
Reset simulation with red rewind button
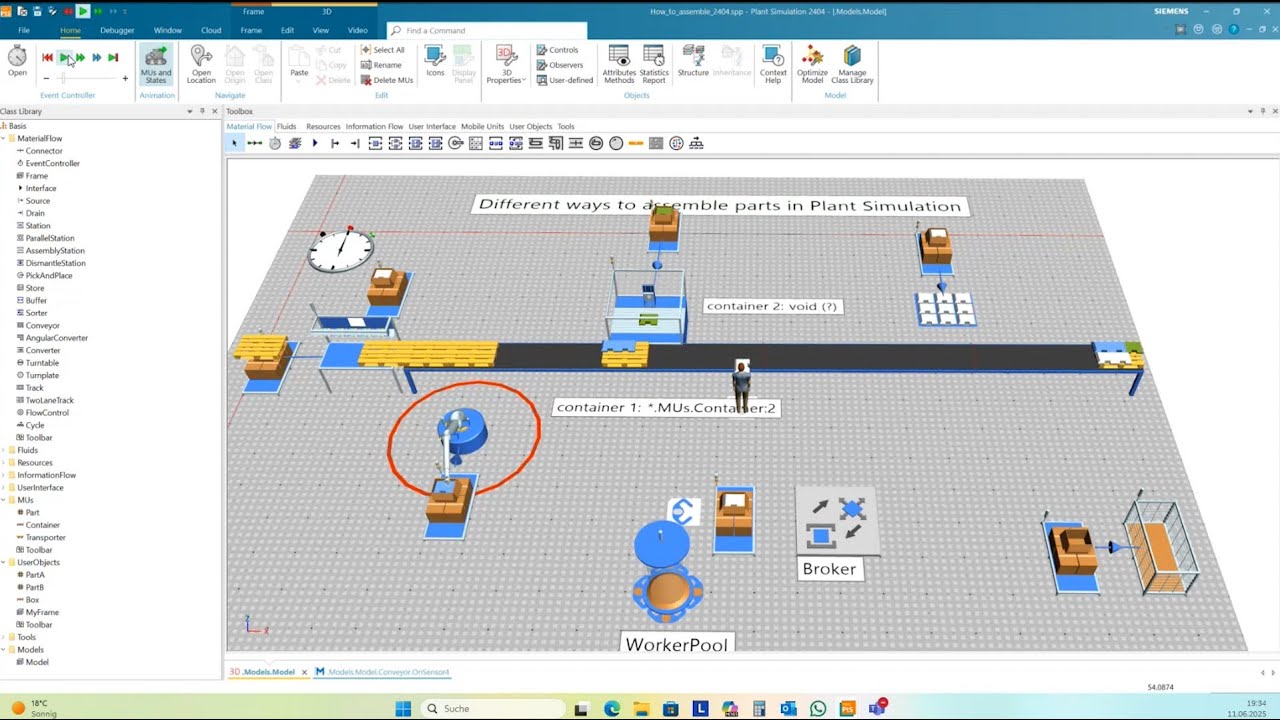tap(47, 58)
